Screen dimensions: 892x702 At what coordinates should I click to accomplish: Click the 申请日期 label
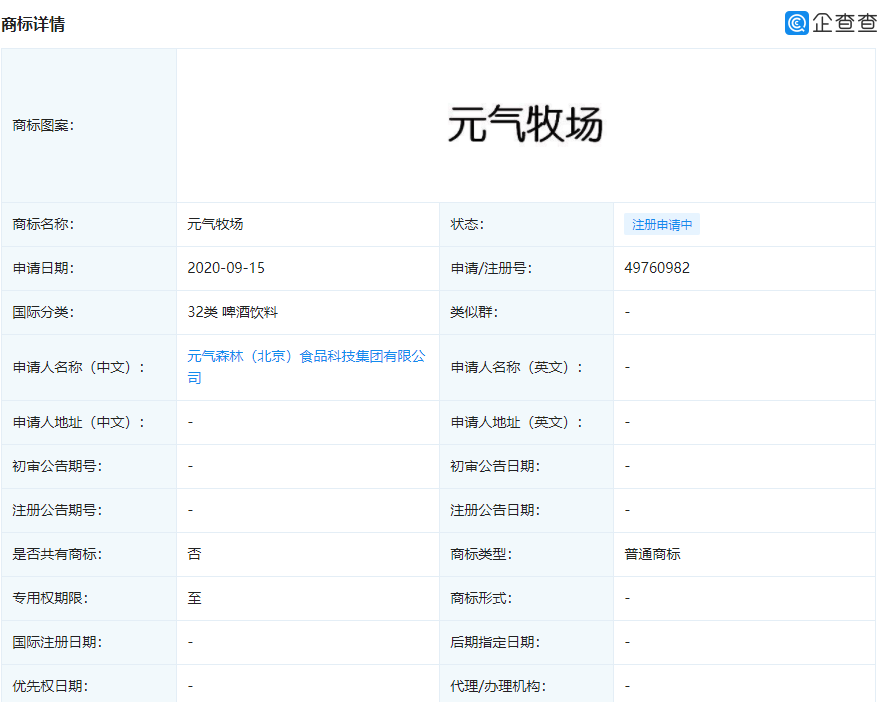43,268
